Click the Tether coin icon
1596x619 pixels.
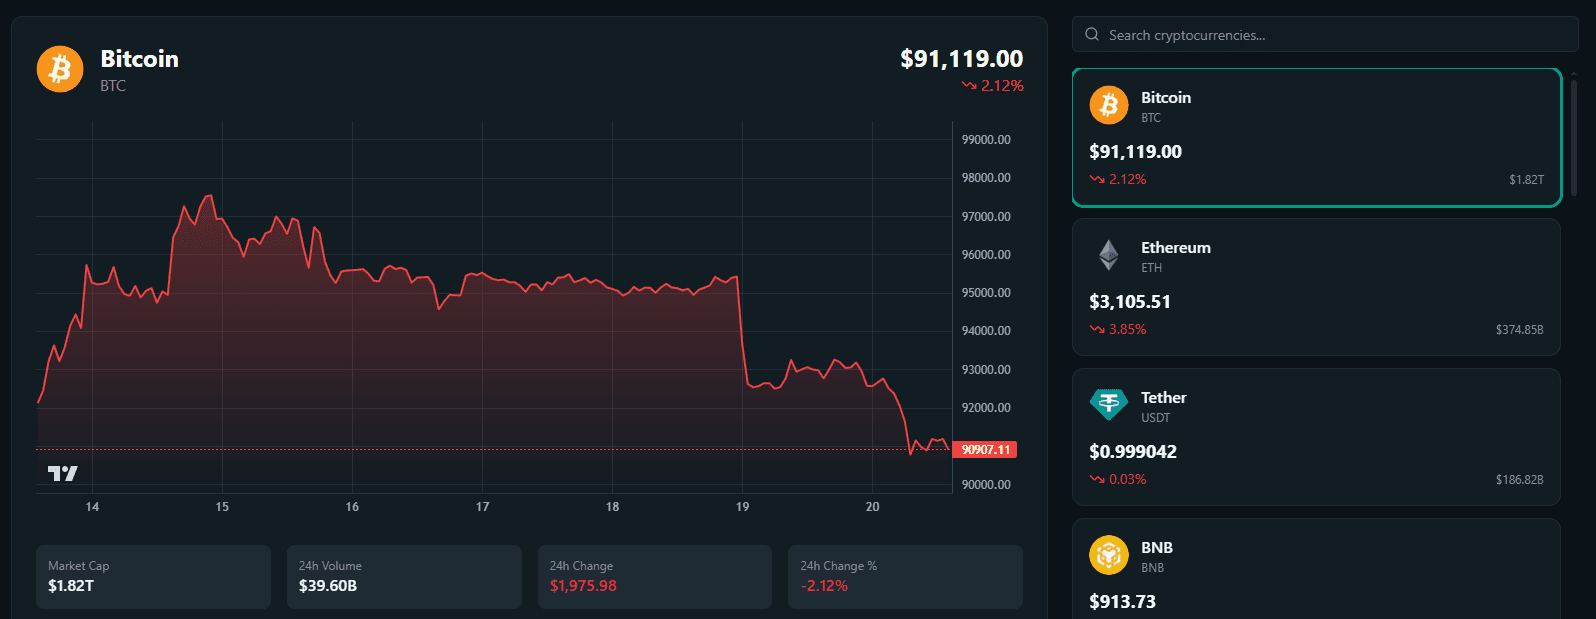(1108, 405)
